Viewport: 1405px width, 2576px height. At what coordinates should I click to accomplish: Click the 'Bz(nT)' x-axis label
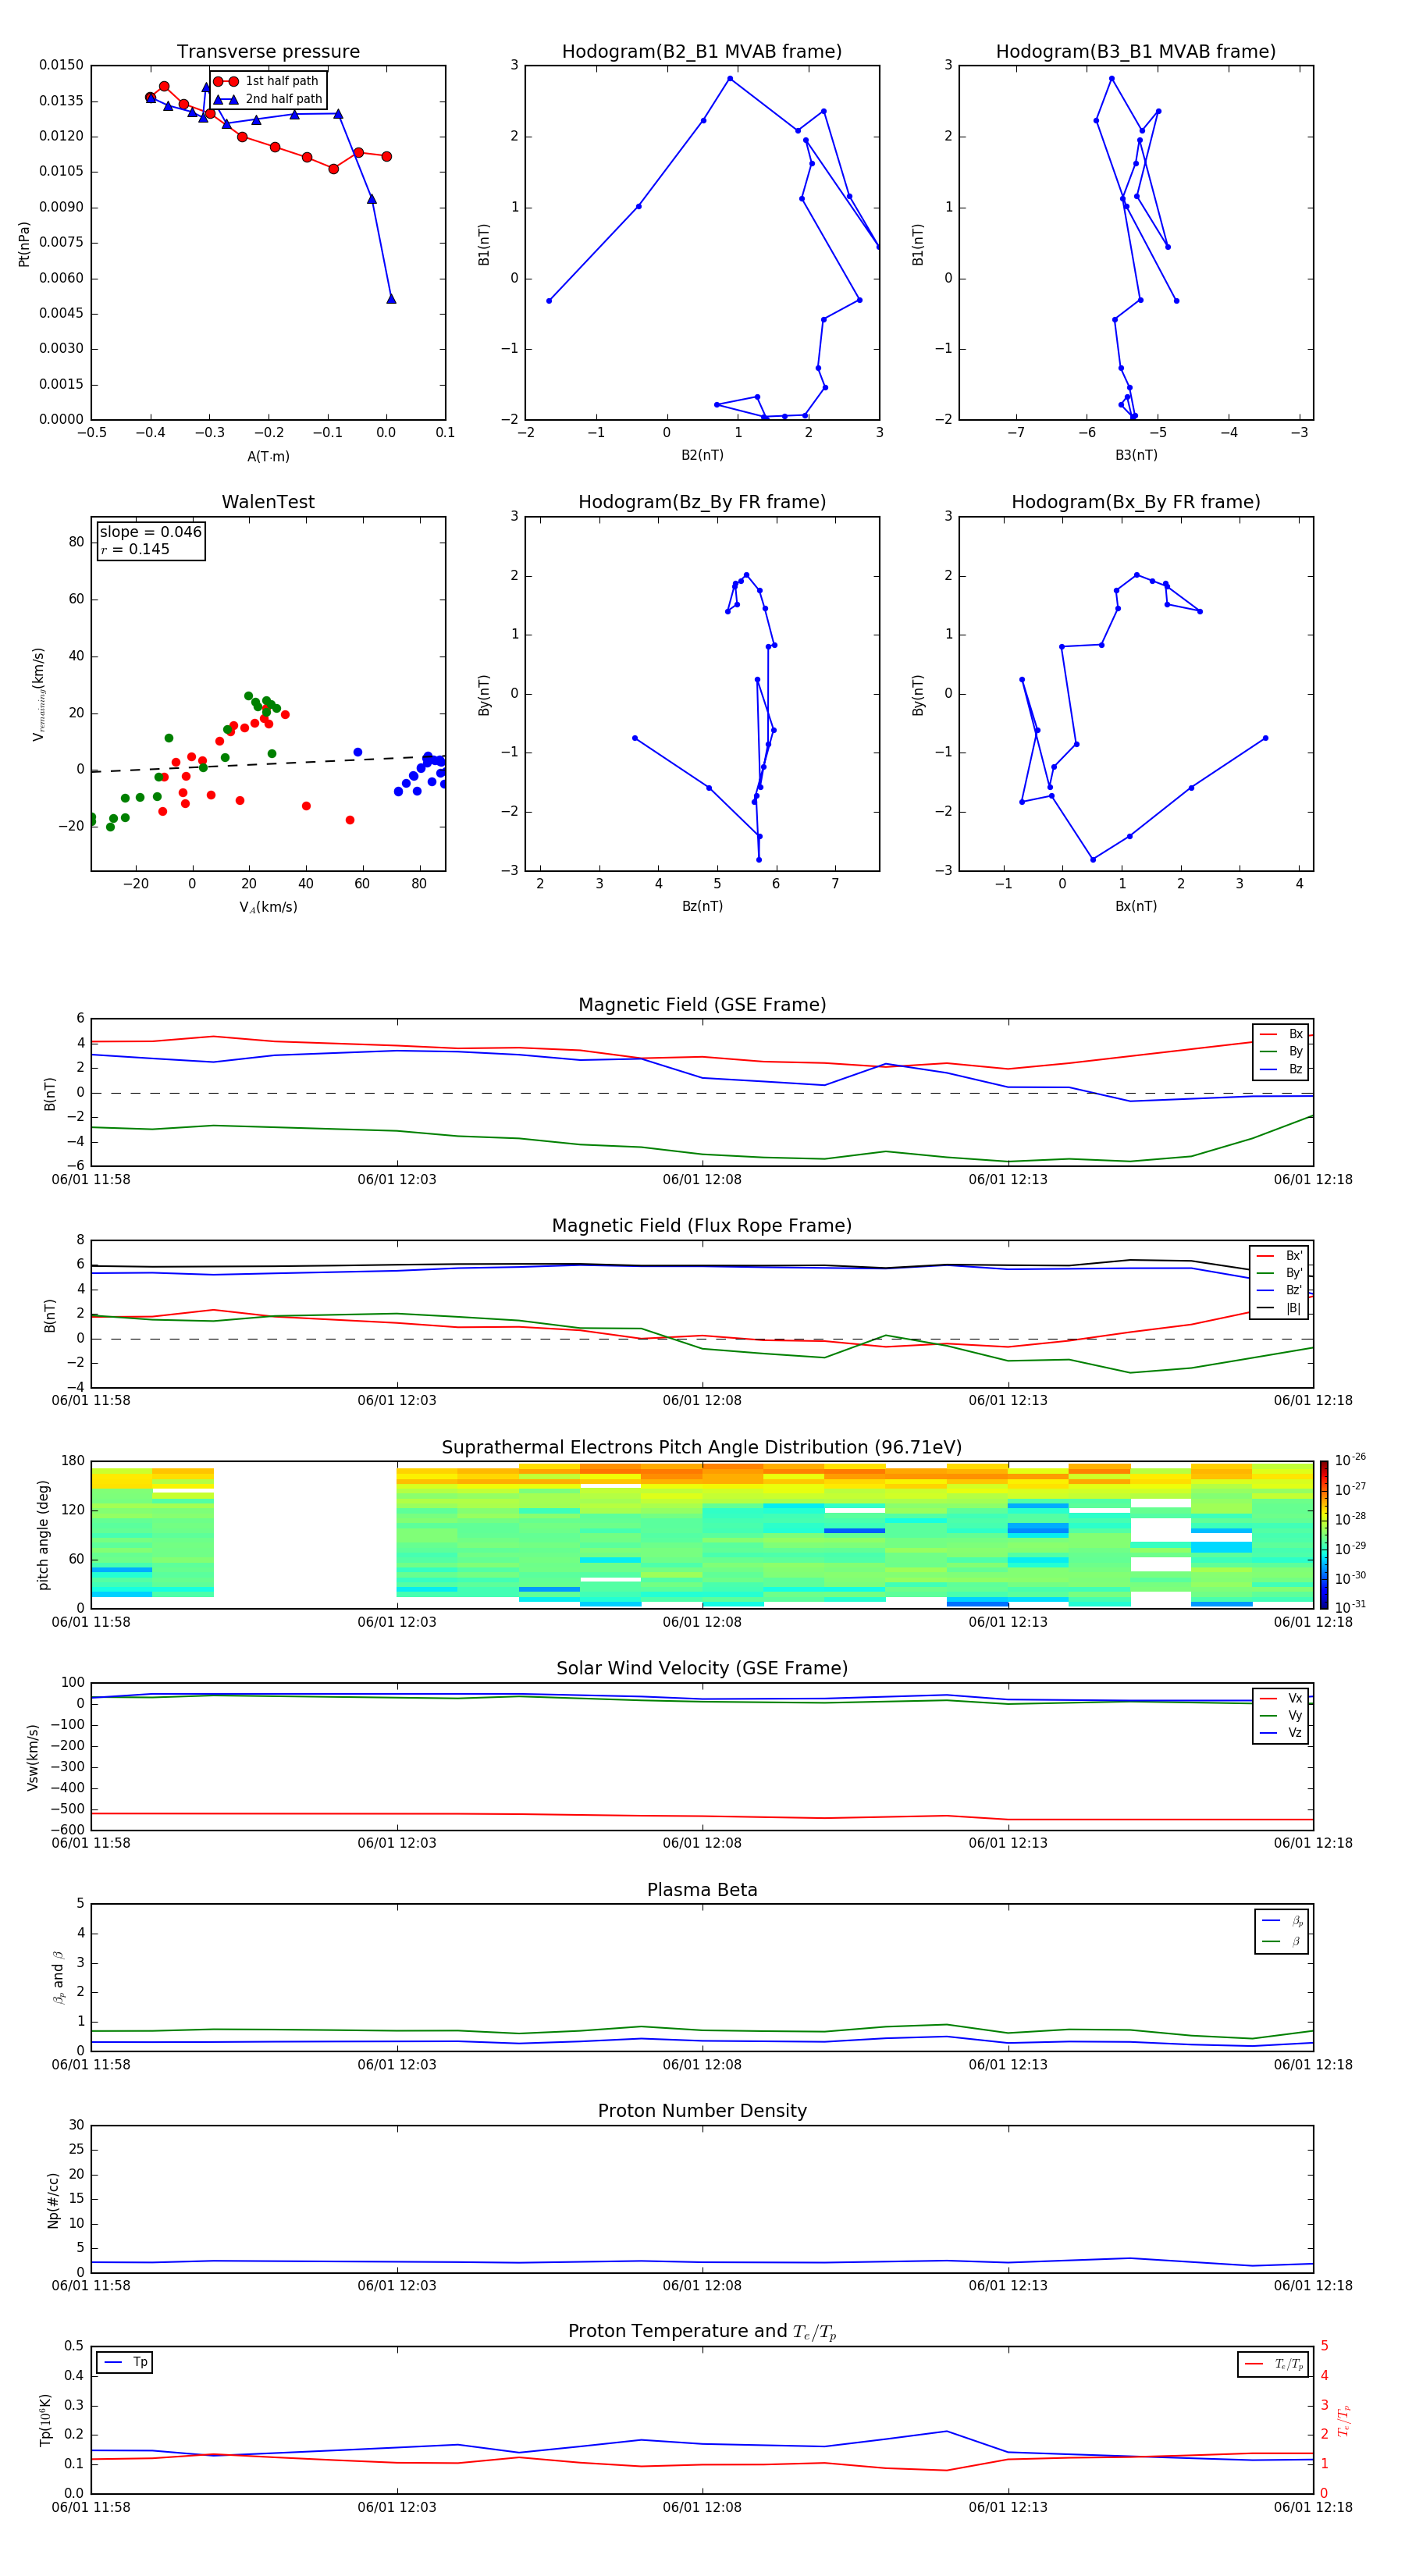pyautogui.click(x=702, y=906)
